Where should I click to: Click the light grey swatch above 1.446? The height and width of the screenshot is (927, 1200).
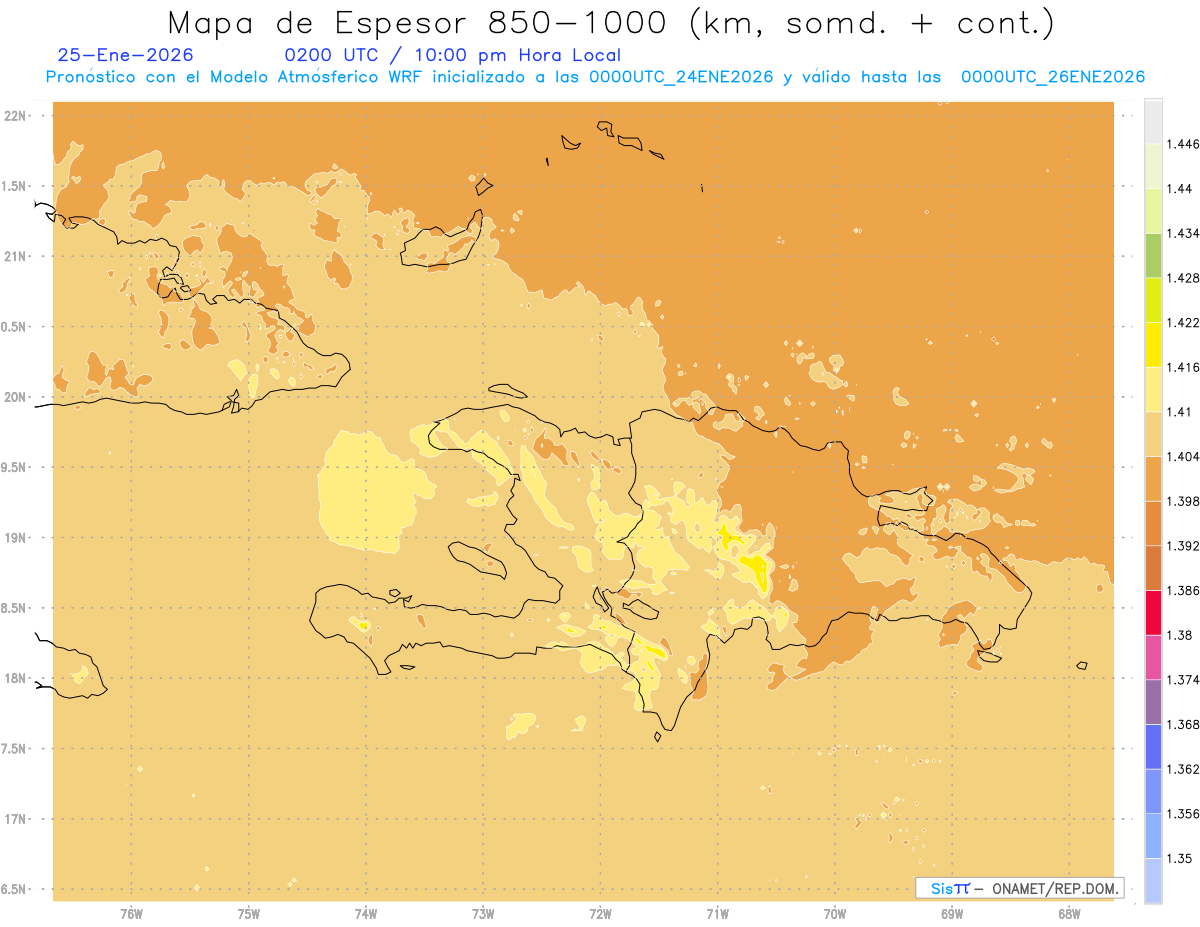[1153, 121]
